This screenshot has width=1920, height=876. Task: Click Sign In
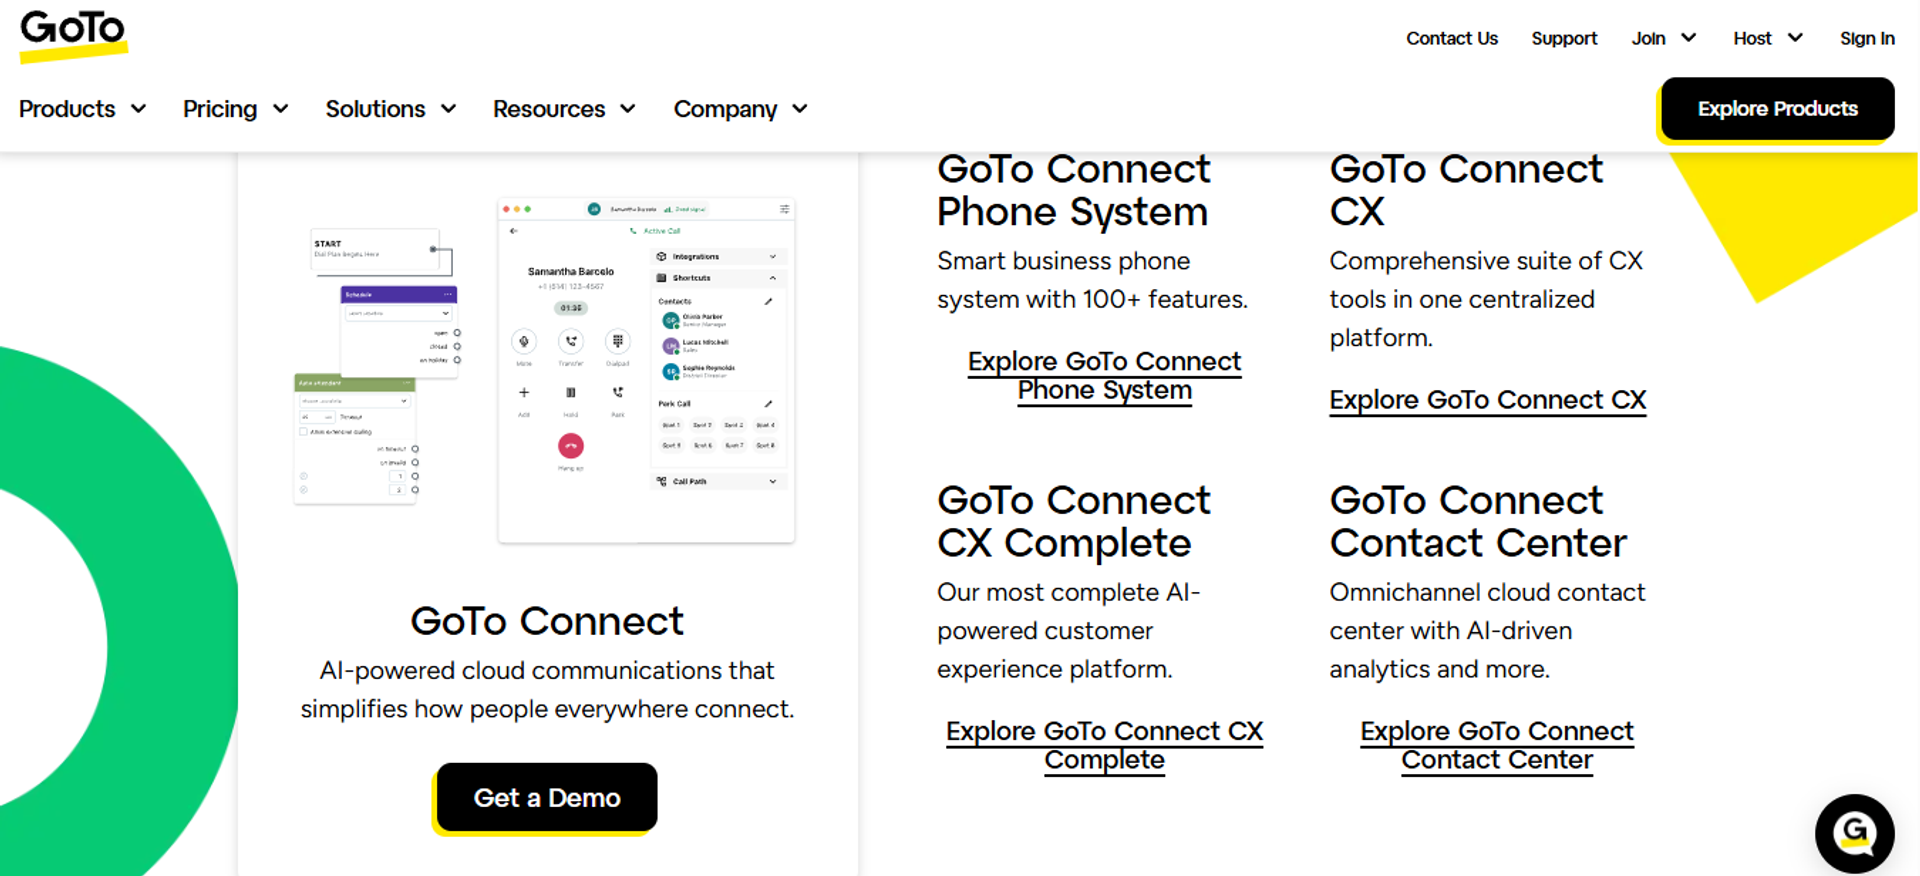(1867, 38)
